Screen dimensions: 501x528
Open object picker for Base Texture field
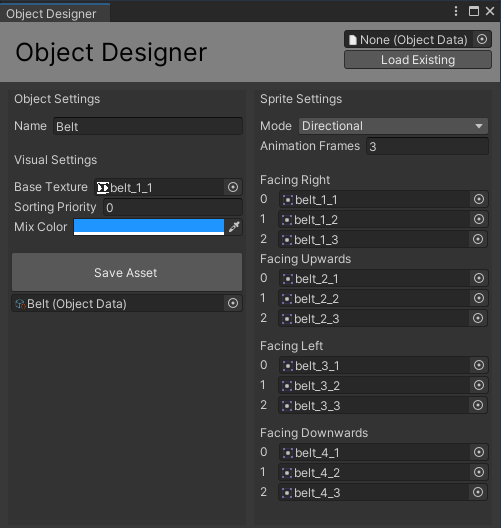[x=233, y=187]
